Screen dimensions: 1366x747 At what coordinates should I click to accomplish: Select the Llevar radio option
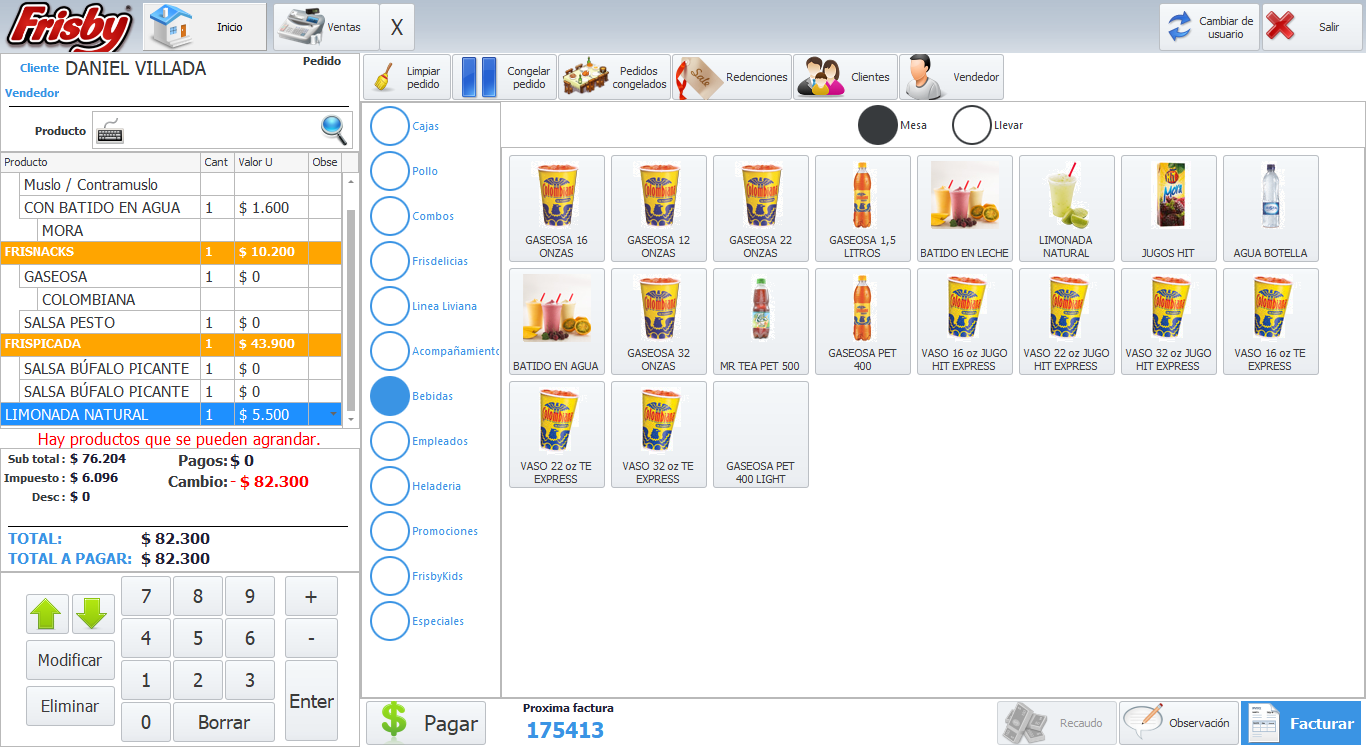971,125
